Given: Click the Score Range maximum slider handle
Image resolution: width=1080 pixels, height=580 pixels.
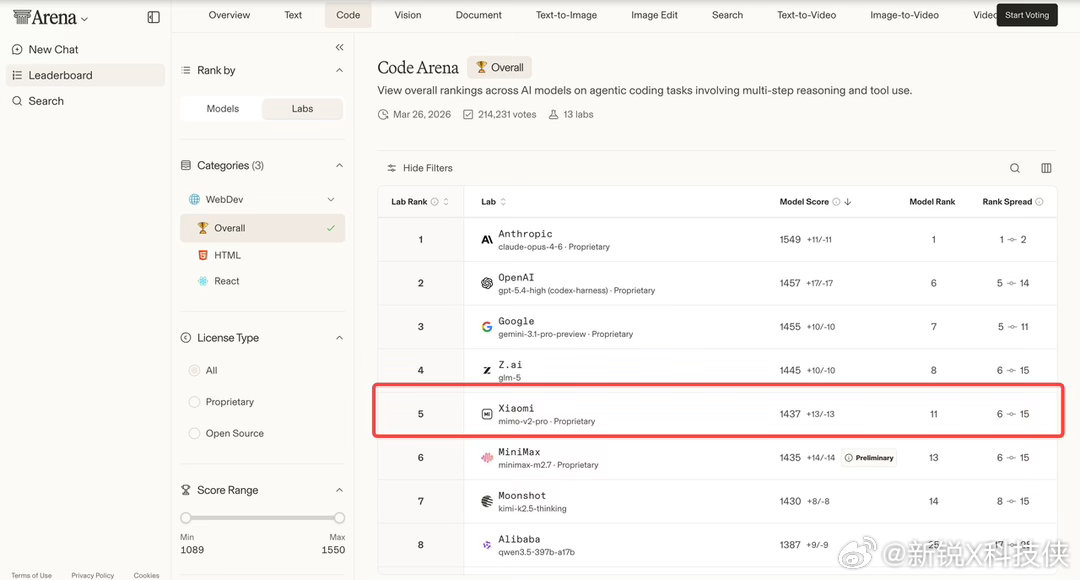Looking at the screenshot, I should click(x=339, y=518).
